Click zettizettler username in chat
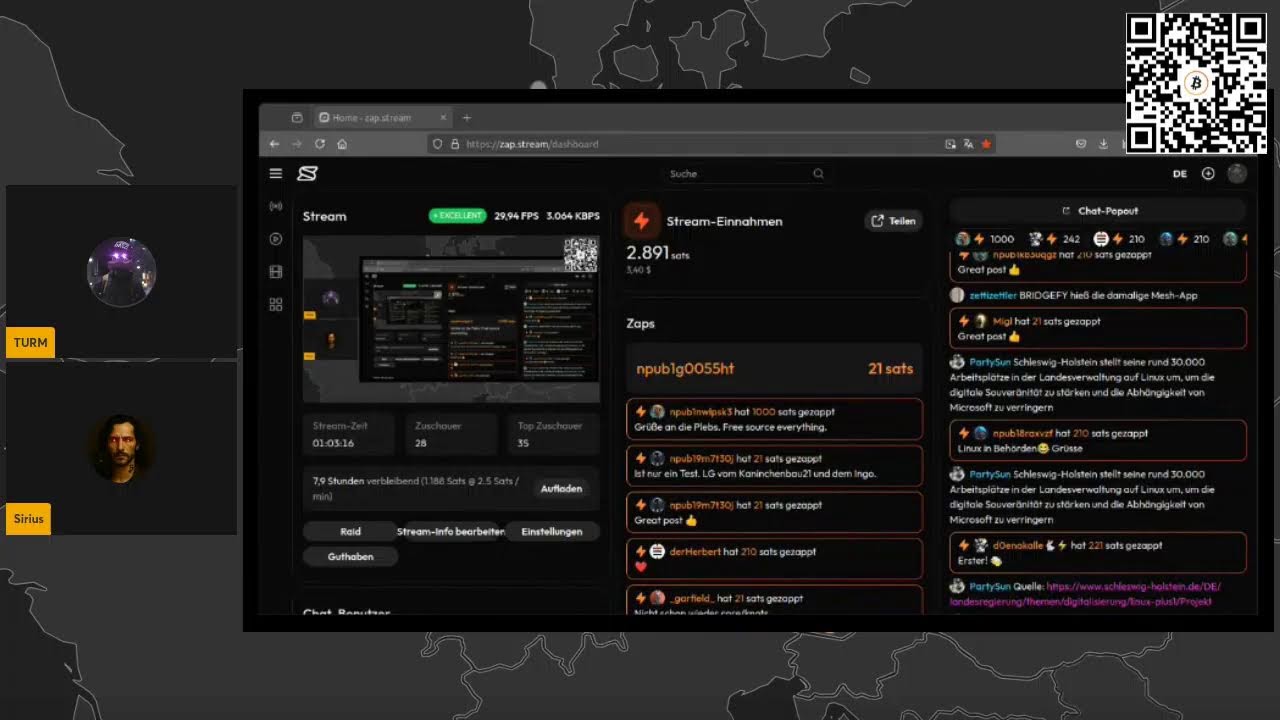 click(x=992, y=295)
